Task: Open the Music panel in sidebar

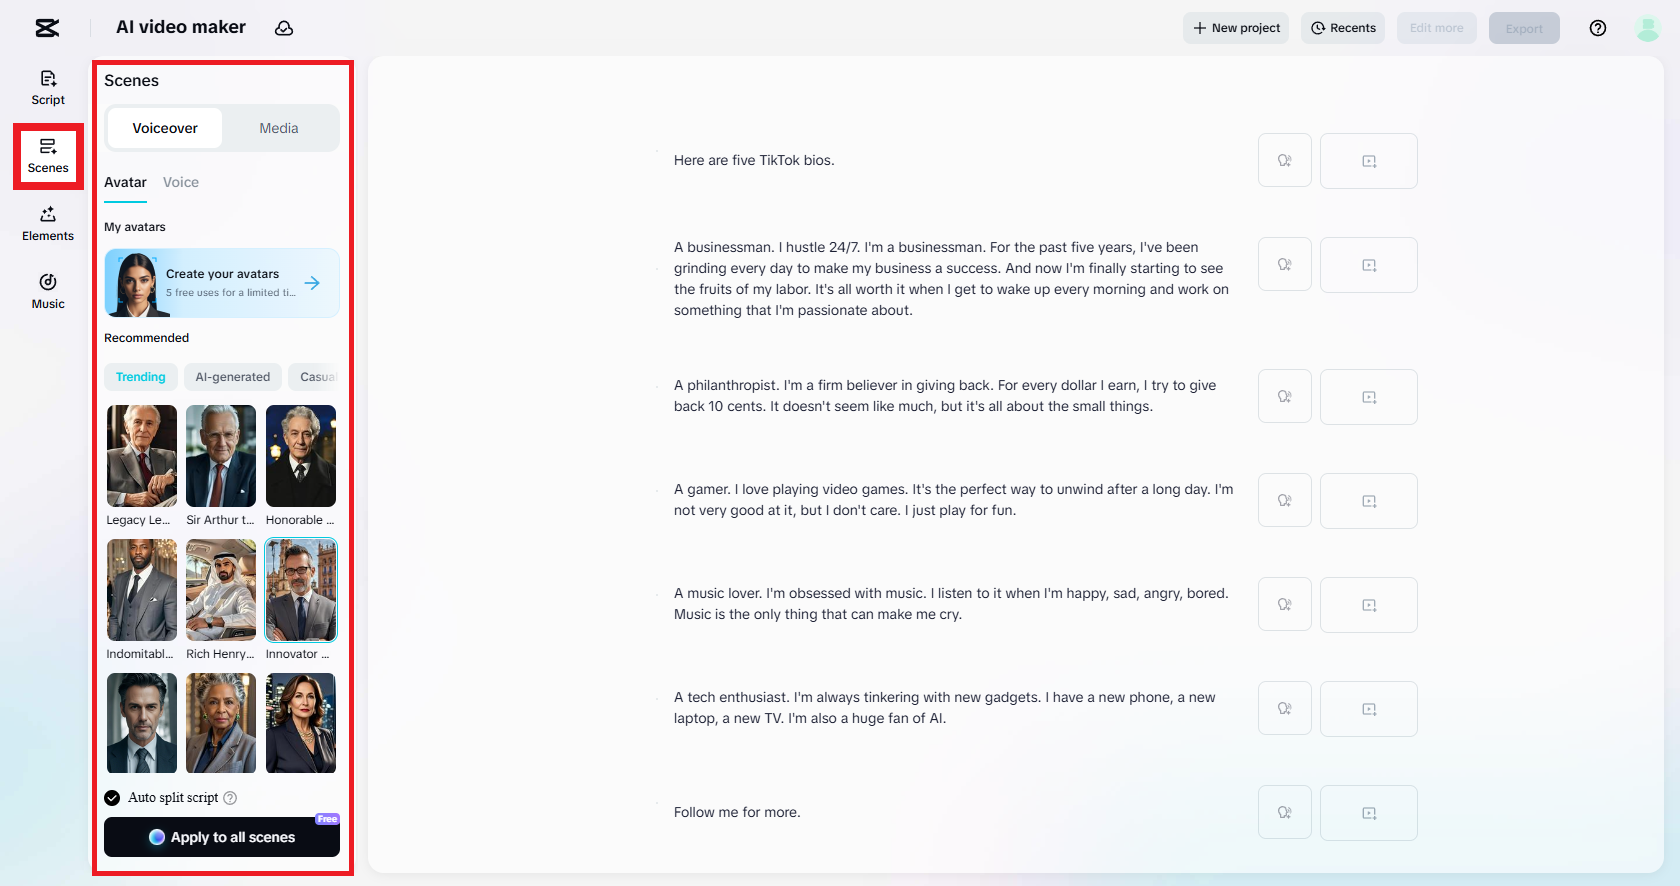Action: coord(48,291)
